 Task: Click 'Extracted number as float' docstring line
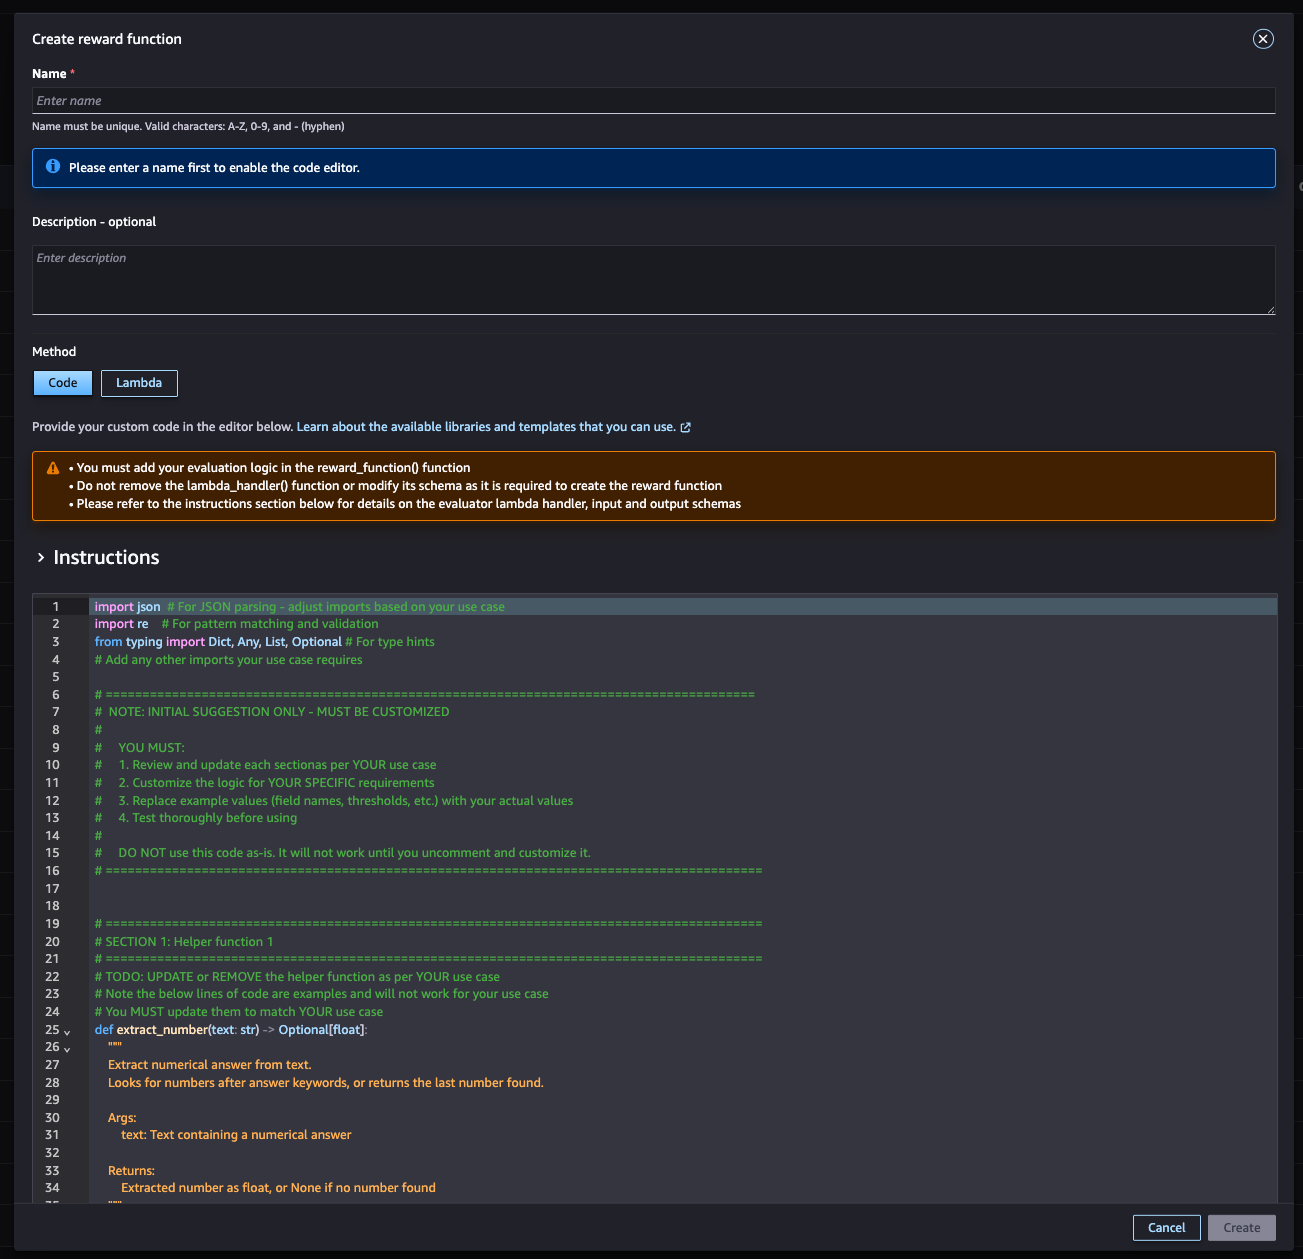(278, 1188)
